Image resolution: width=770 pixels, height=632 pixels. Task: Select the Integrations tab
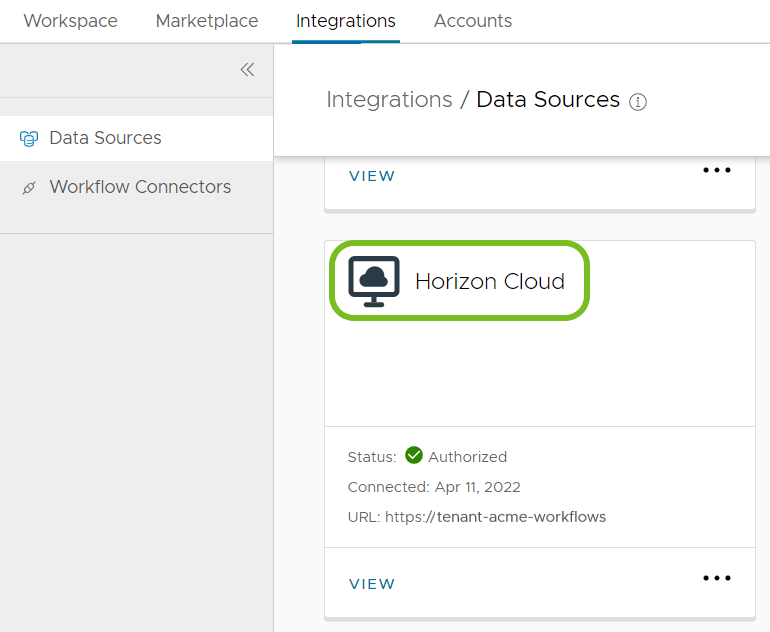coord(346,21)
